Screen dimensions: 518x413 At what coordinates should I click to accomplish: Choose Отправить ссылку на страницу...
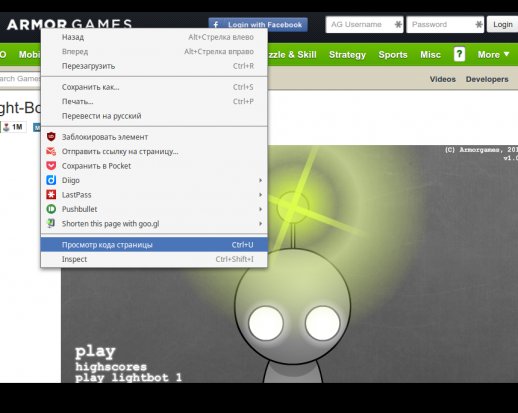point(154,151)
